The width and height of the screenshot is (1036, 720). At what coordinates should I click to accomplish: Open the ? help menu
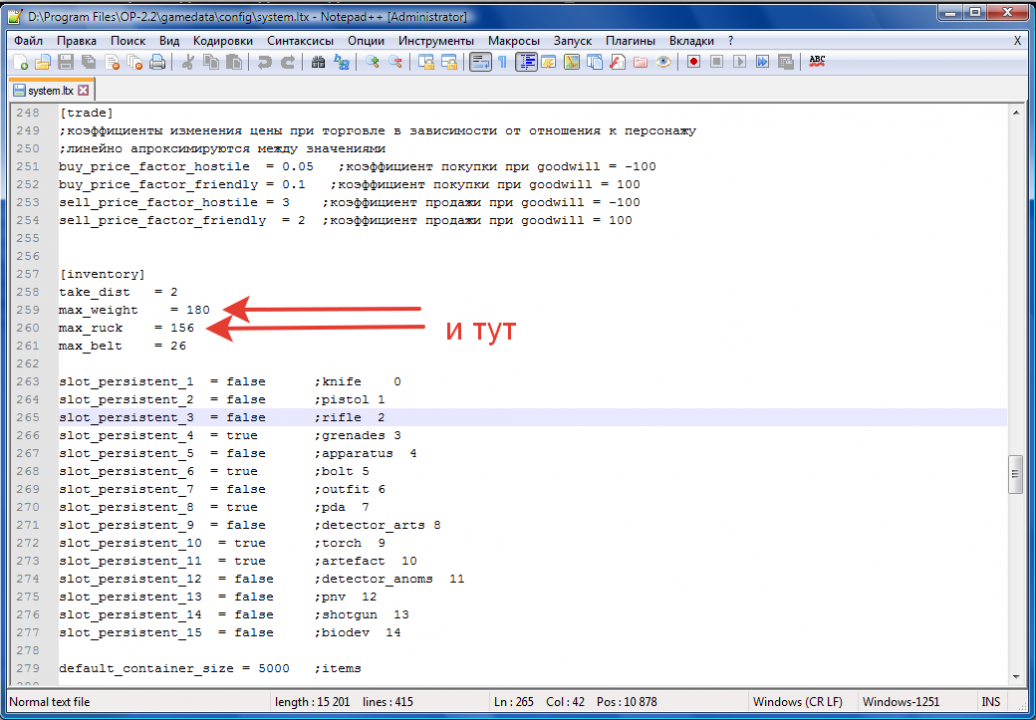click(731, 41)
